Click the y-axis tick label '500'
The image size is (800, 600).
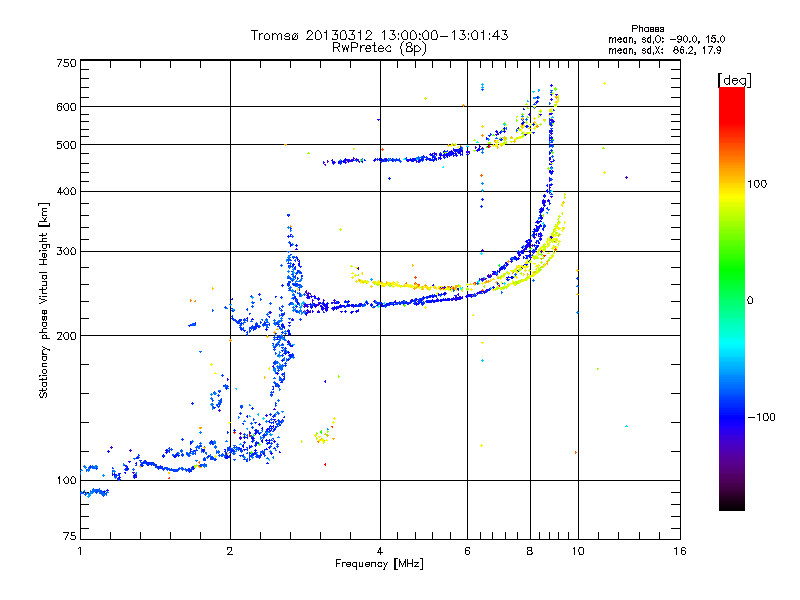pyautogui.click(x=66, y=145)
